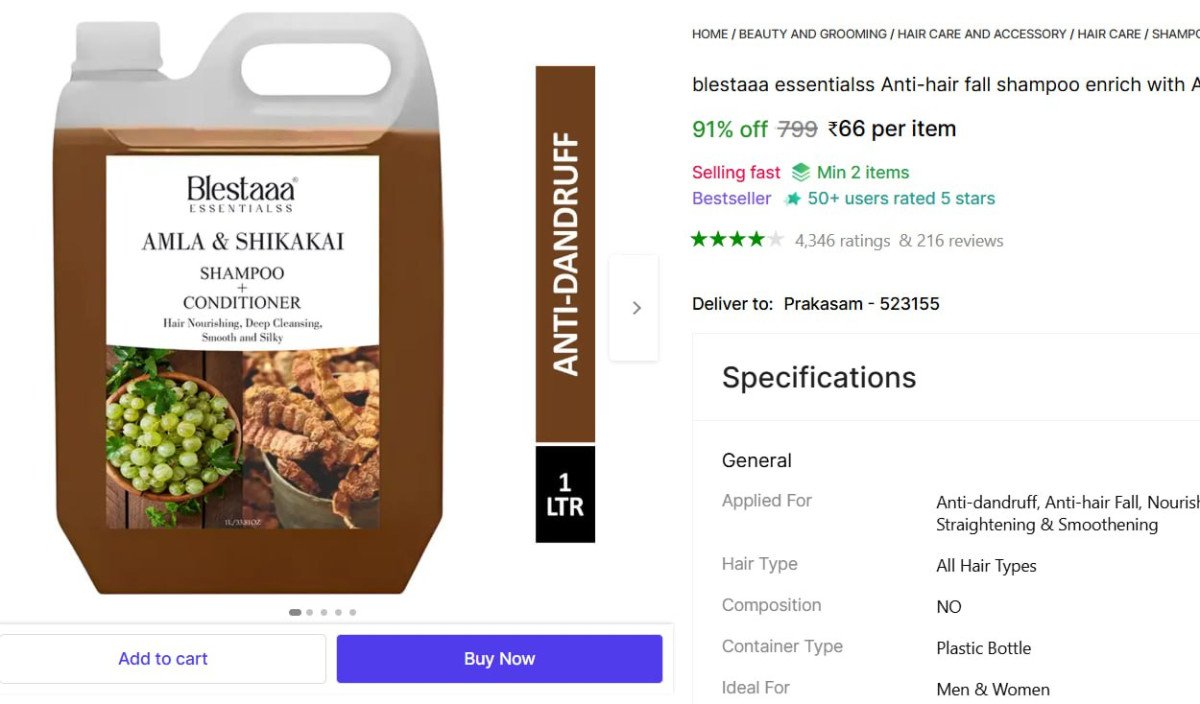Open BEAUTY AND GROOMING breadcrumb
The width and height of the screenshot is (1200, 704).
click(812, 34)
